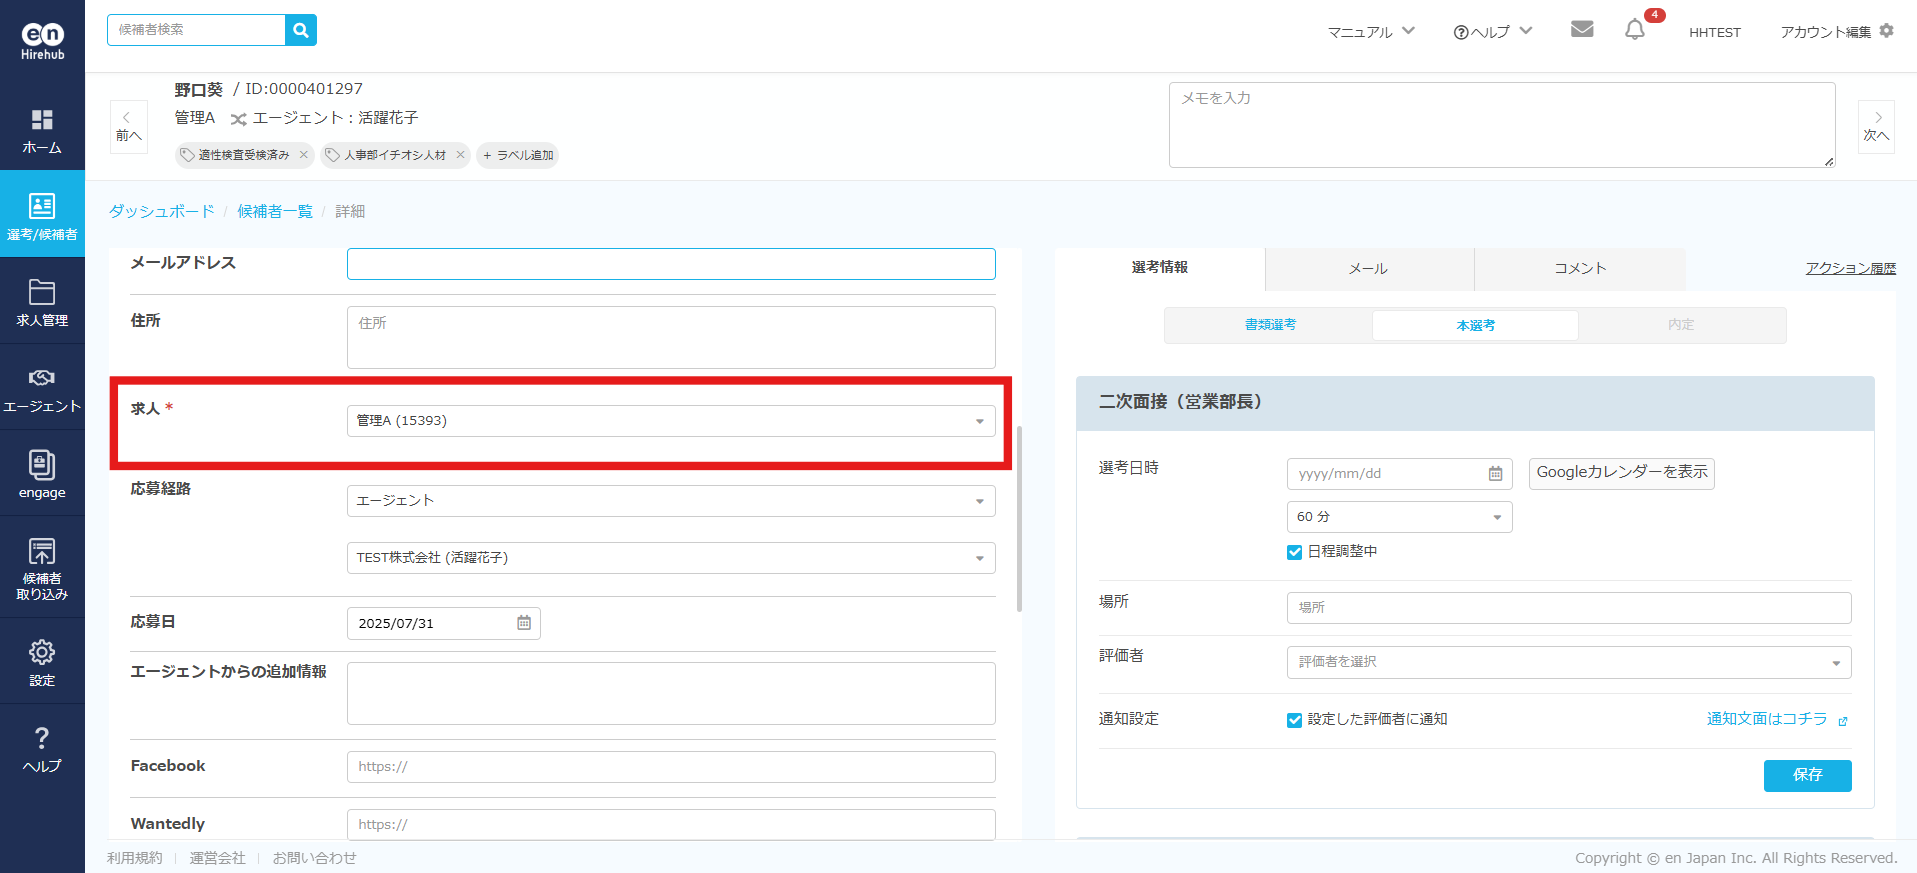This screenshot has width=1917, height=873.
Task: Click the 保存 button
Action: pos(1807,775)
